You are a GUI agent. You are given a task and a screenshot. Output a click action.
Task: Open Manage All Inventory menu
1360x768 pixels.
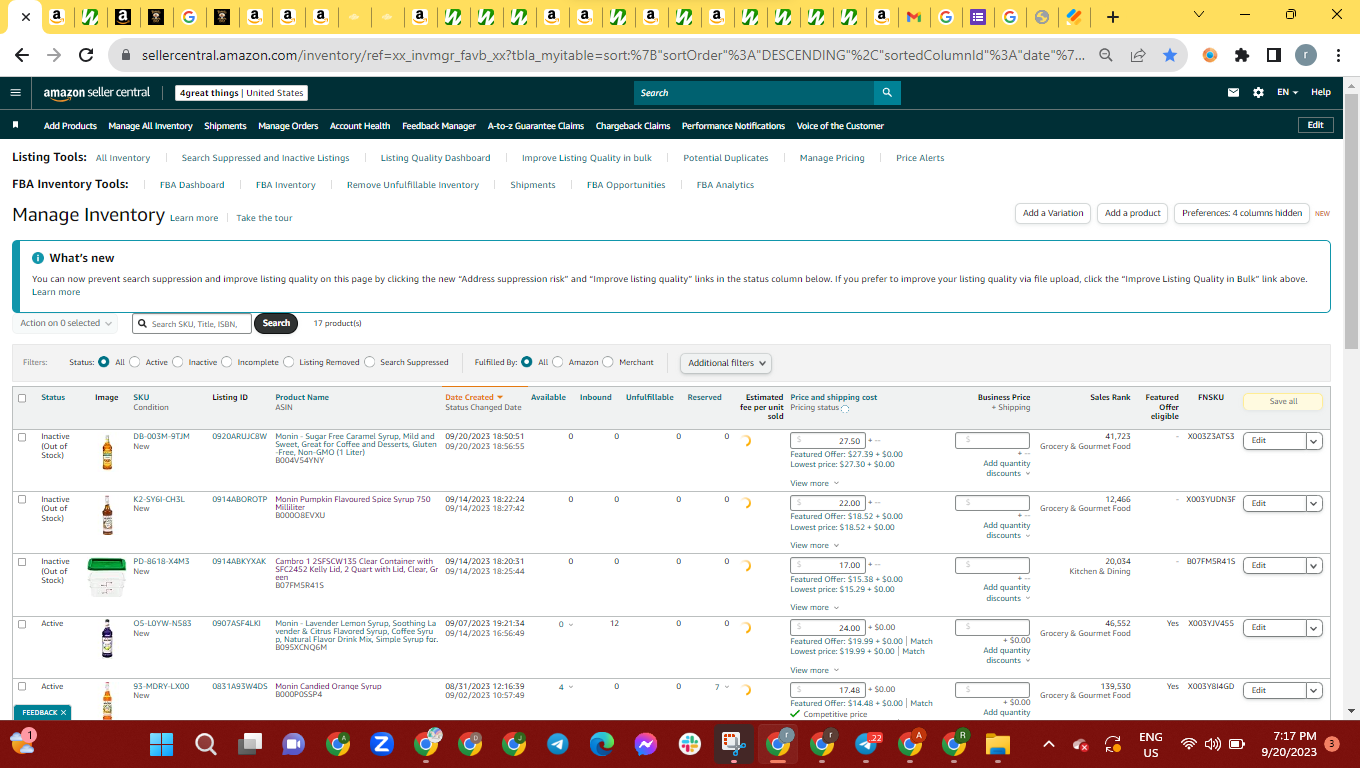tap(150, 126)
